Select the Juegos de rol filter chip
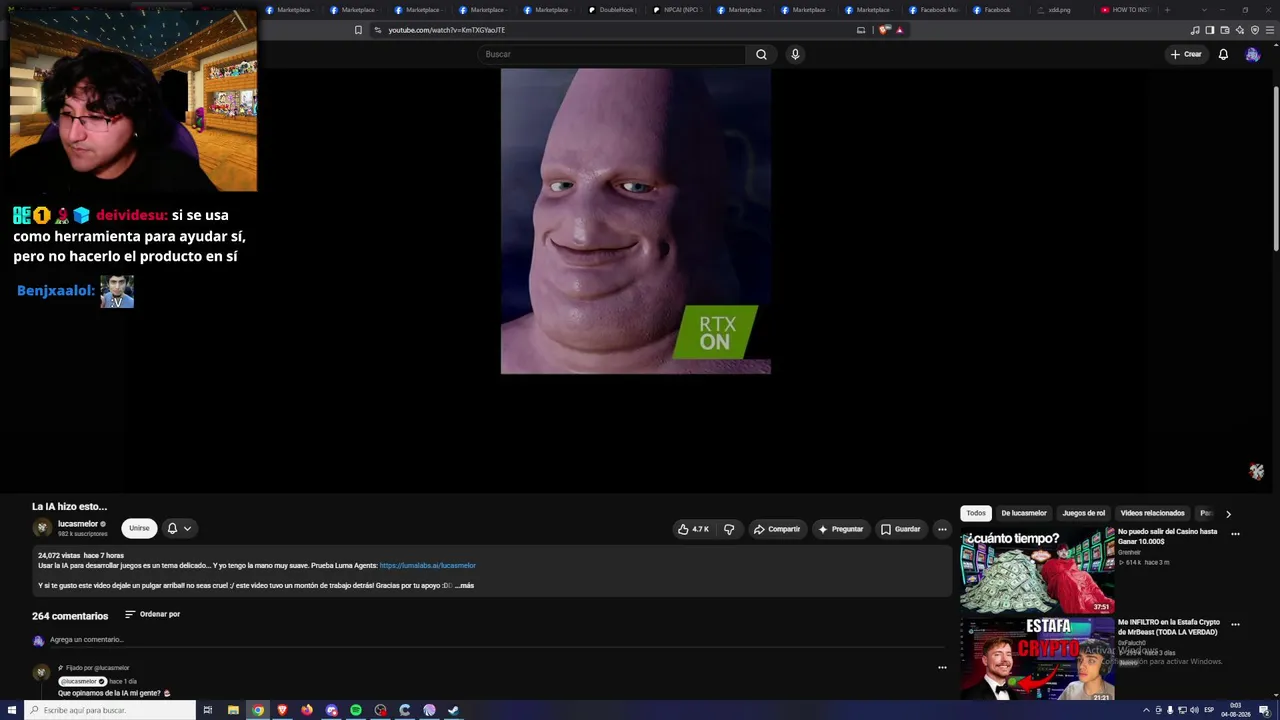Viewport: 1280px width, 720px height. [x=1084, y=513]
